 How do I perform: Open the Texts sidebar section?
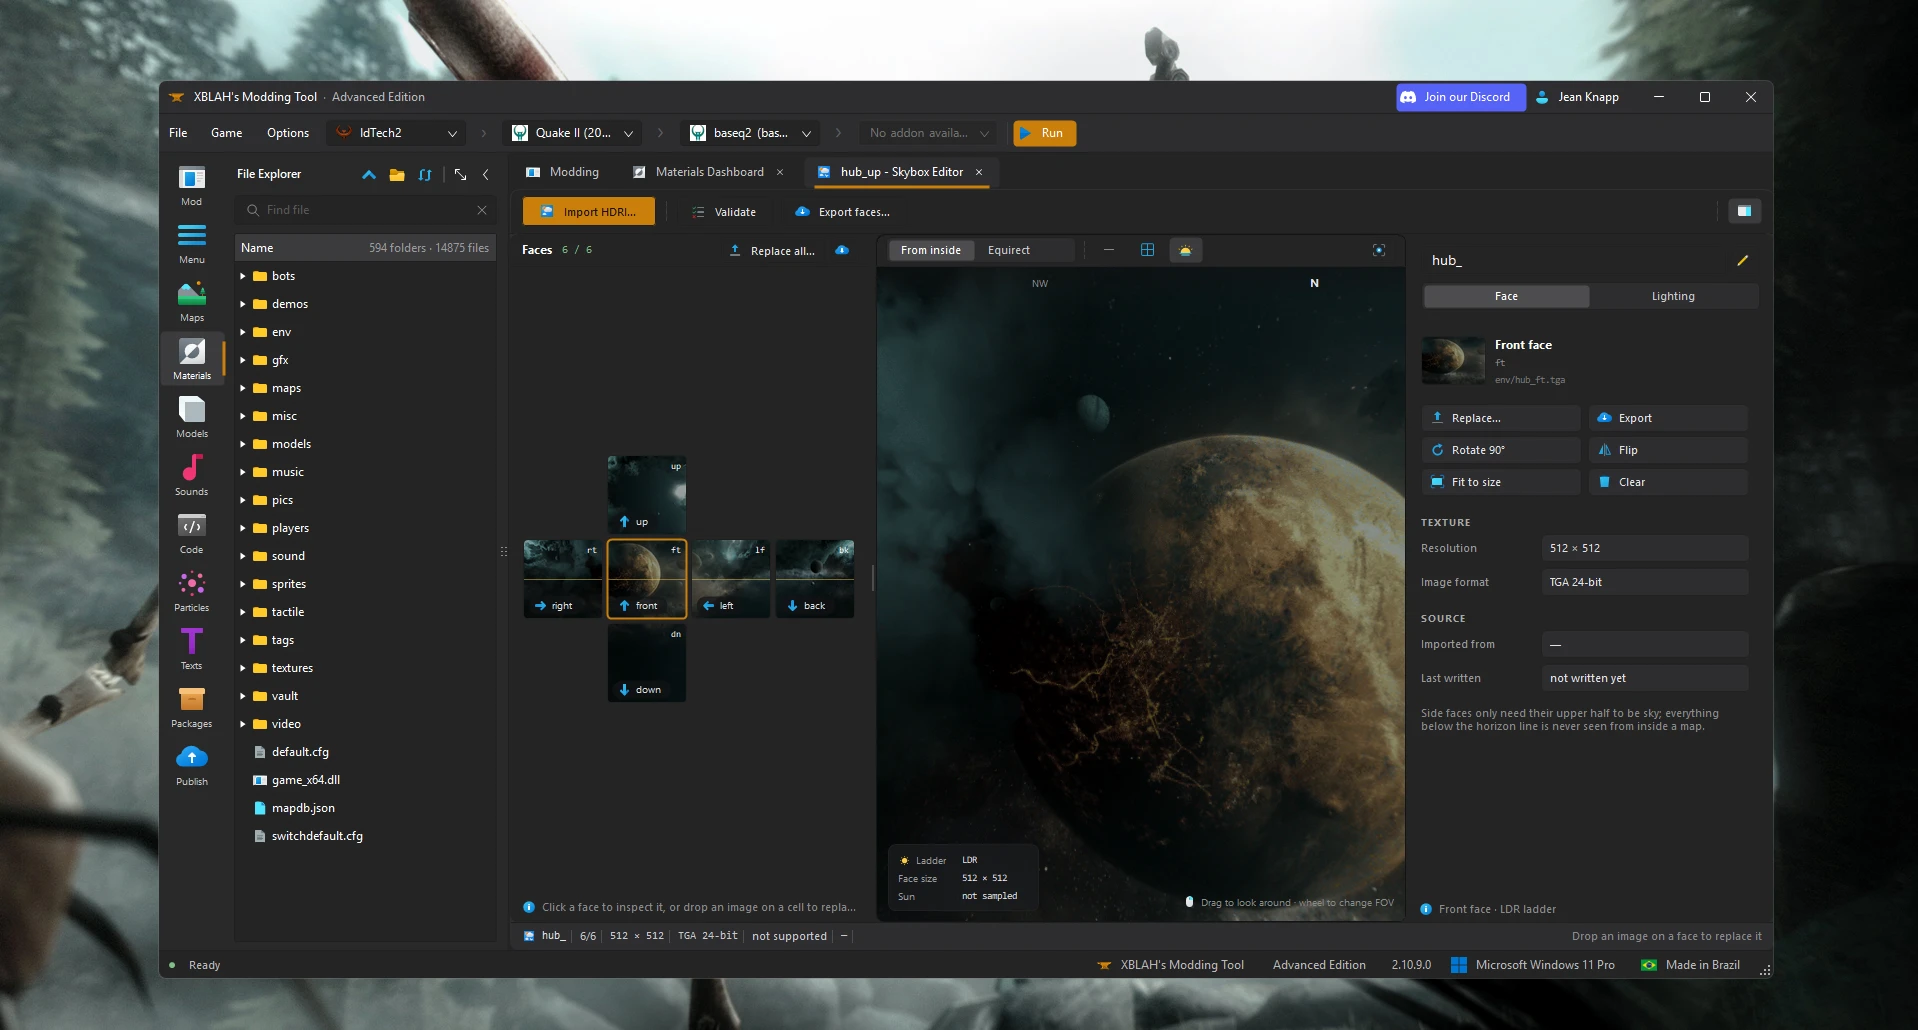point(192,650)
